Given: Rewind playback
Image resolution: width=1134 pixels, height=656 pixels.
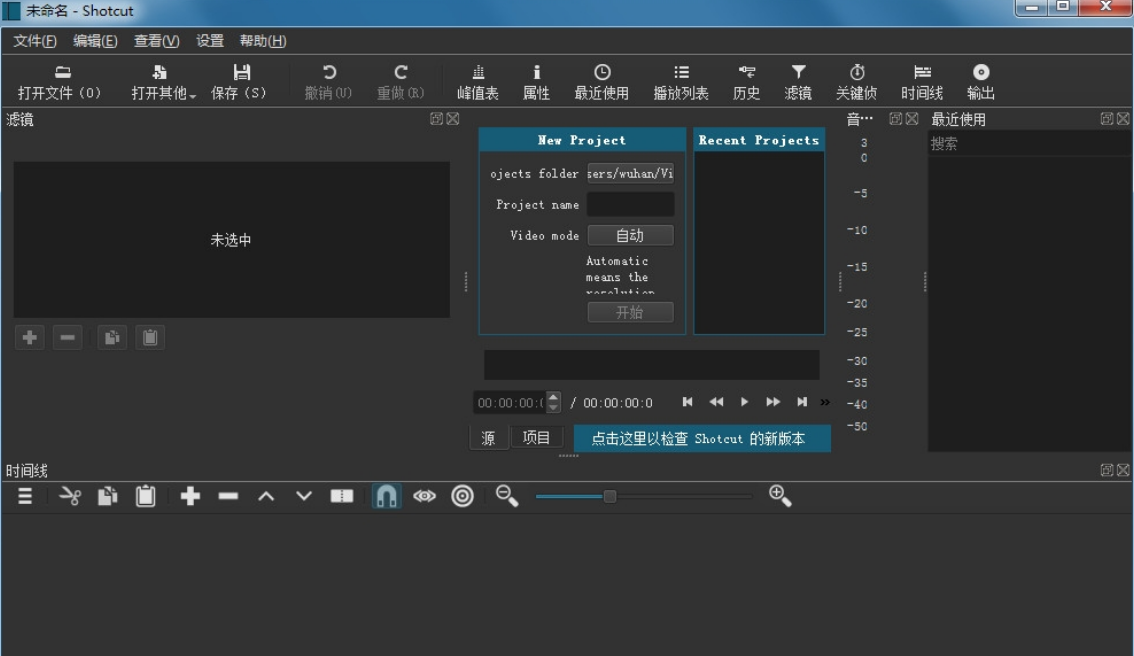Looking at the screenshot, I should (716, 402).
